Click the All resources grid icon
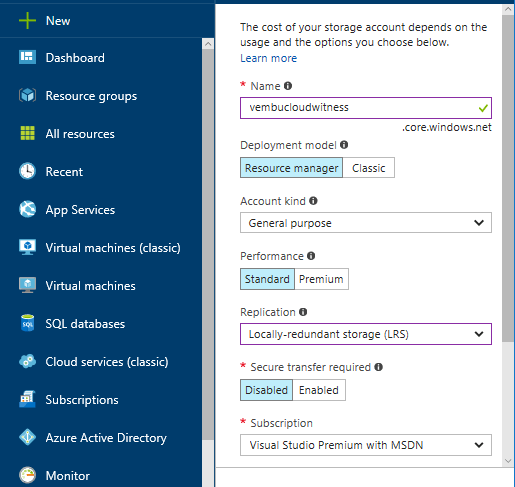 click(x=27, y=133)
